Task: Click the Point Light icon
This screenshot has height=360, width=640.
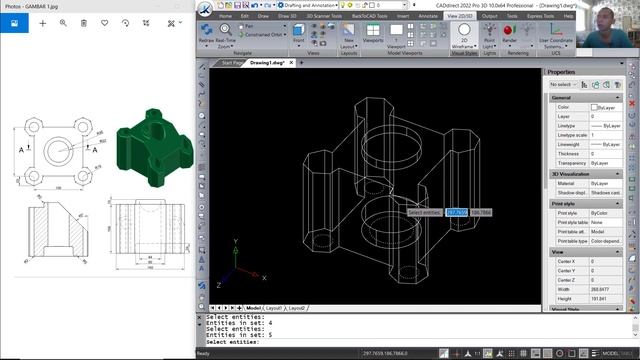Action: coord(489,30)
